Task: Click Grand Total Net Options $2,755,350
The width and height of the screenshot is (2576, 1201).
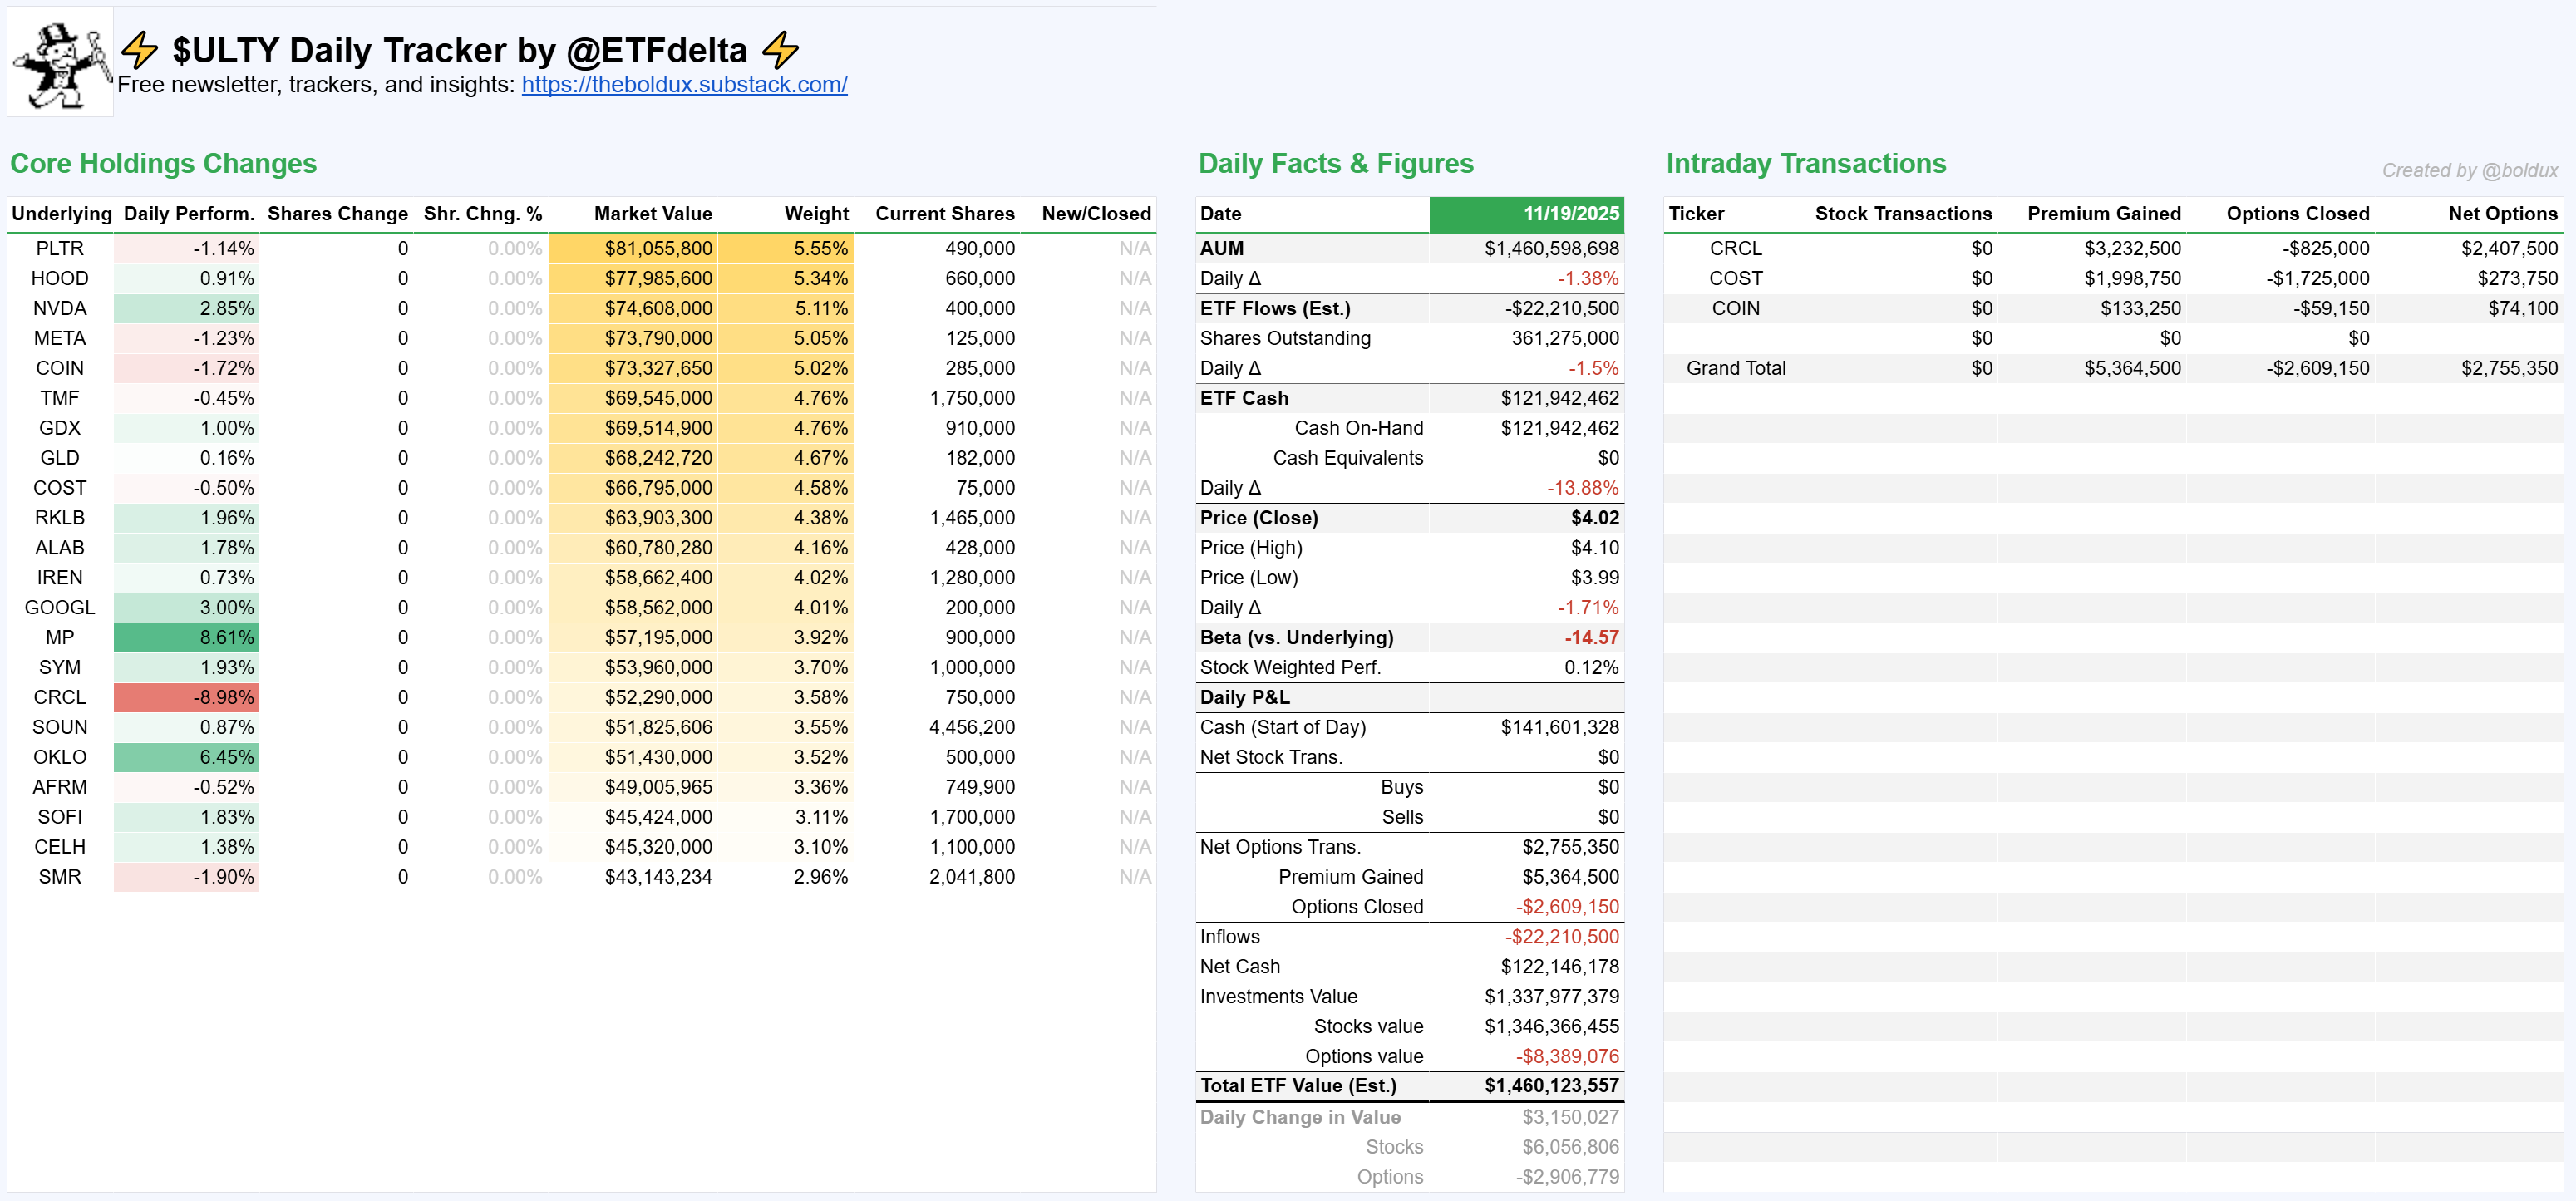Action: pos(2508,368)
